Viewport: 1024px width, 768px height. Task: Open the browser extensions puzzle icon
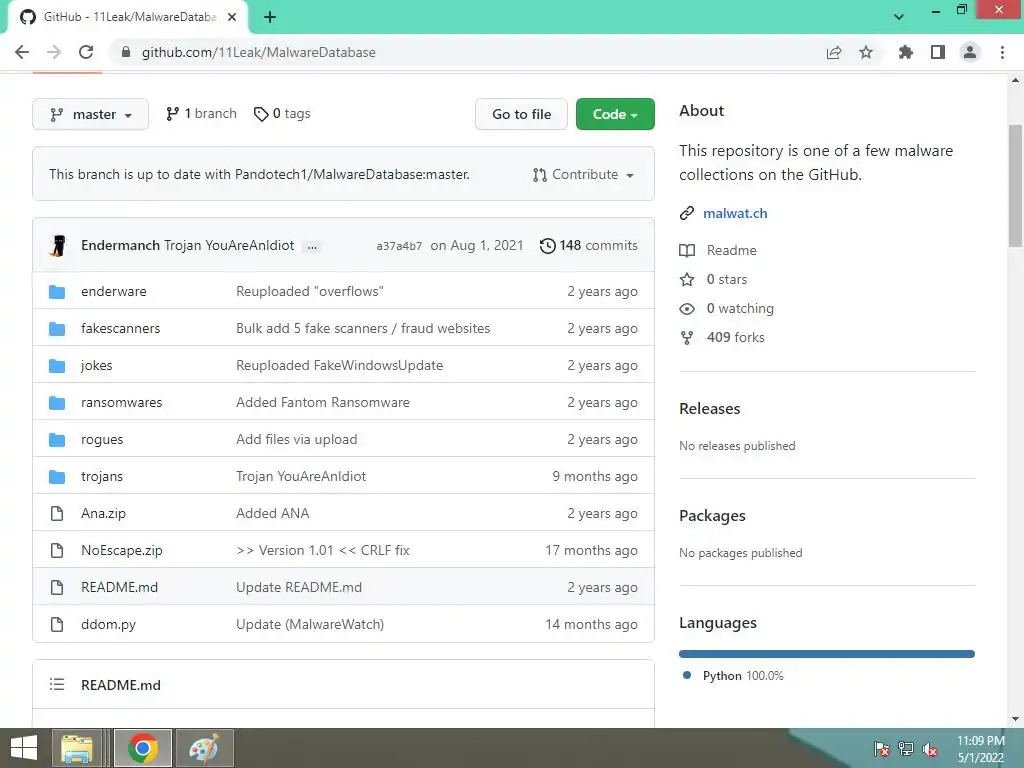click(905, 52)
